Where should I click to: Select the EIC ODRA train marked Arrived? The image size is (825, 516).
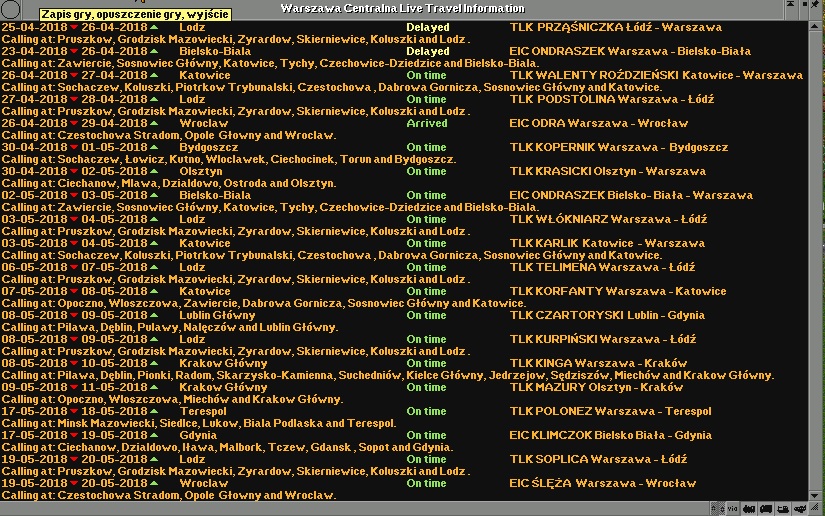[x=598, y=123]
